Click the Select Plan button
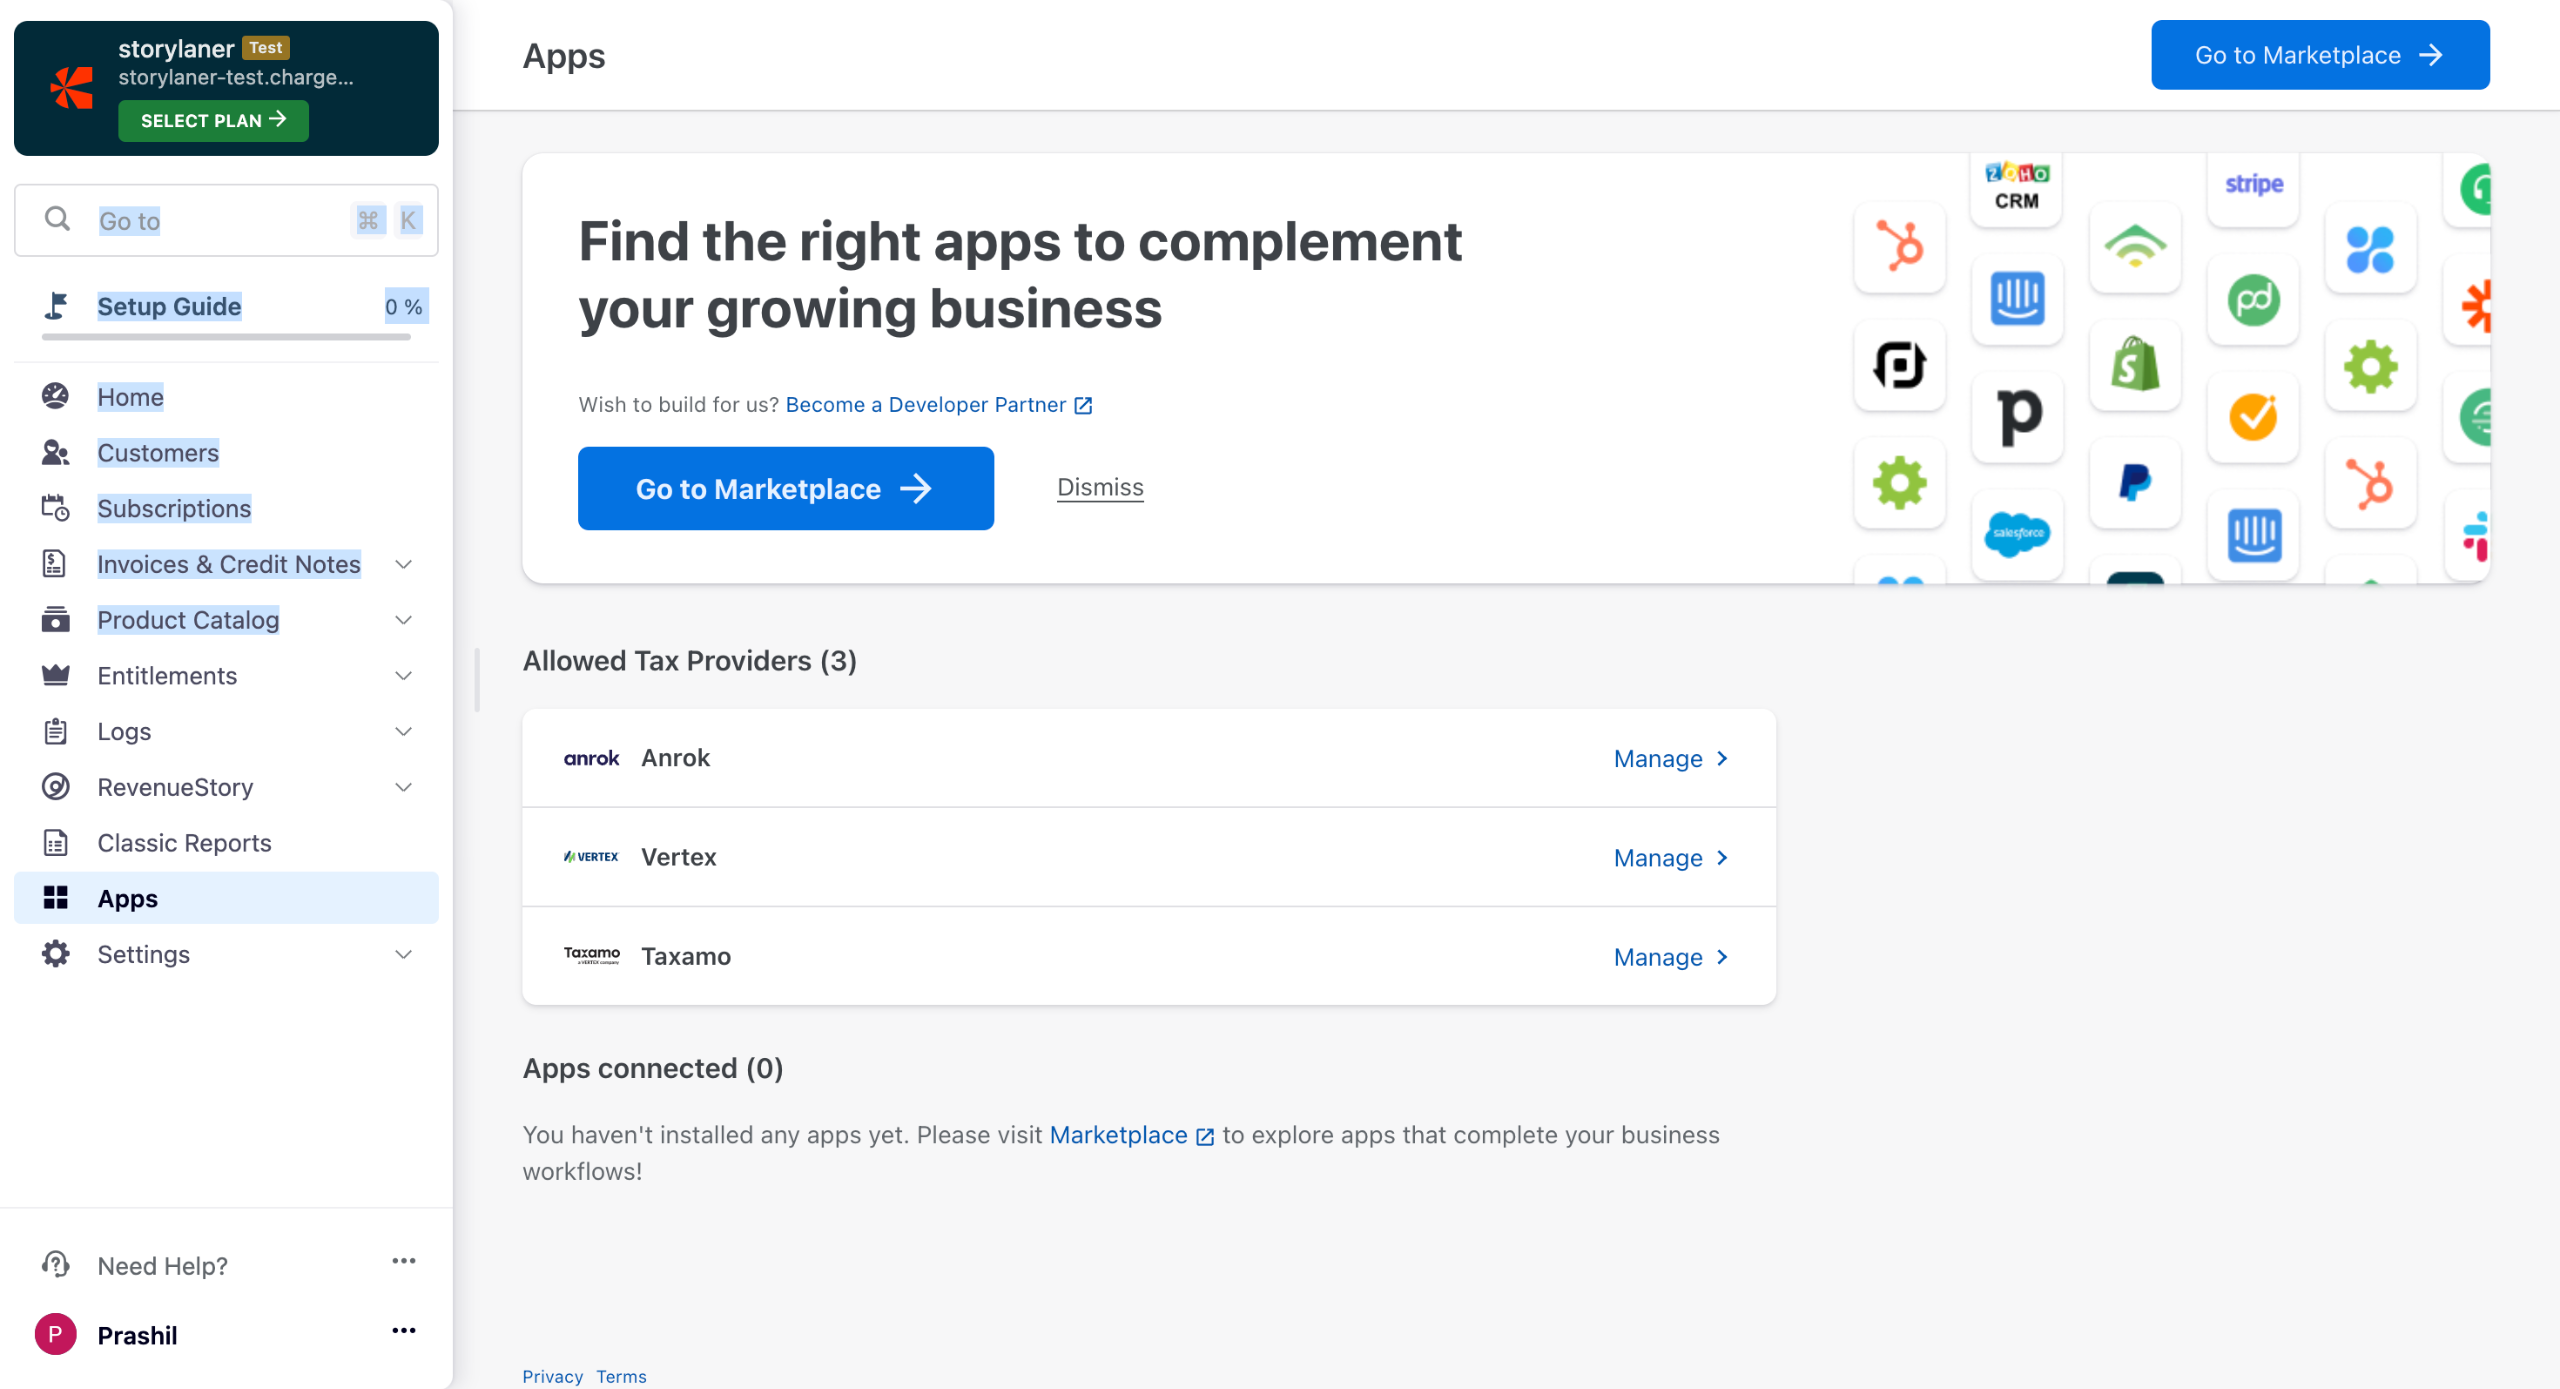 tap(213, 121)
